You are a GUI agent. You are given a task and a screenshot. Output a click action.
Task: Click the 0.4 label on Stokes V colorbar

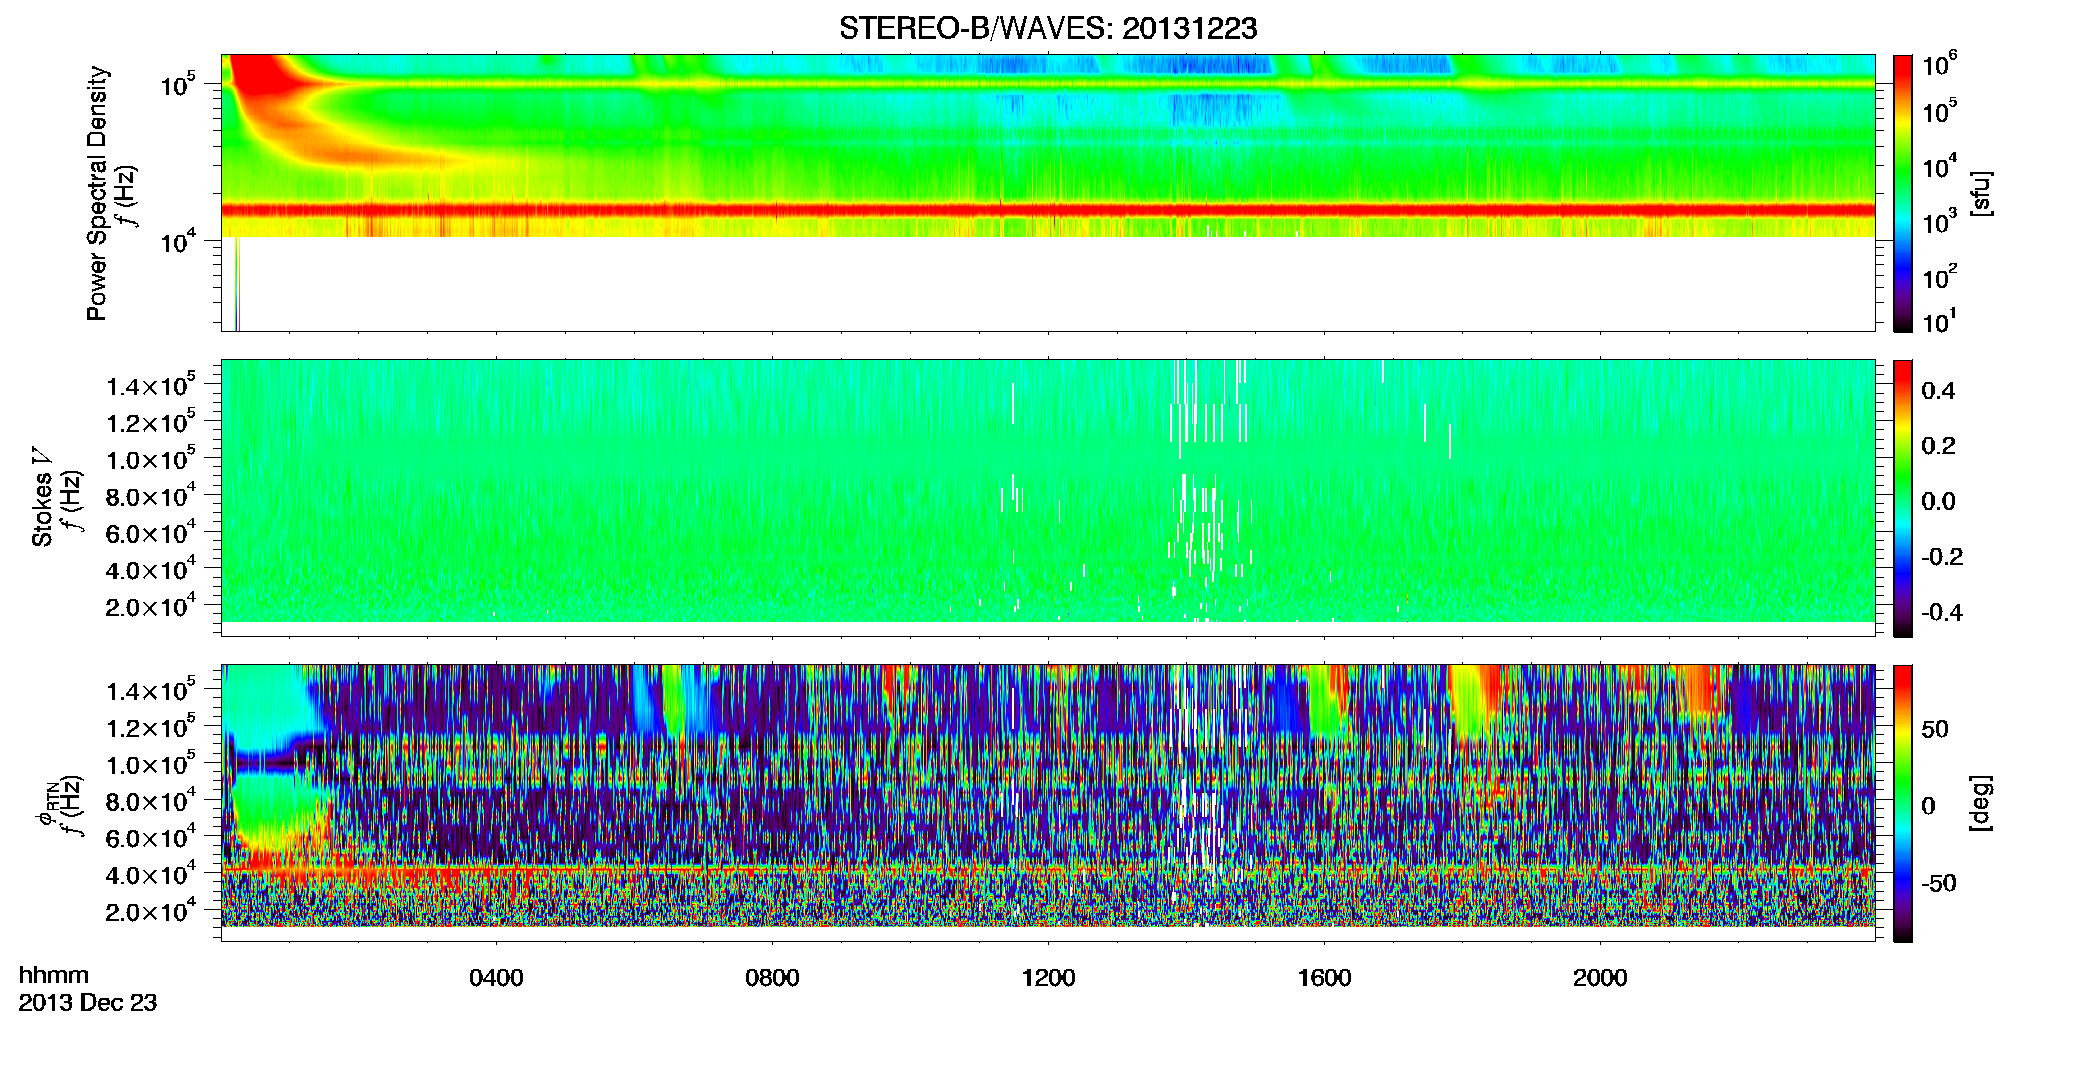[1938, 391]
